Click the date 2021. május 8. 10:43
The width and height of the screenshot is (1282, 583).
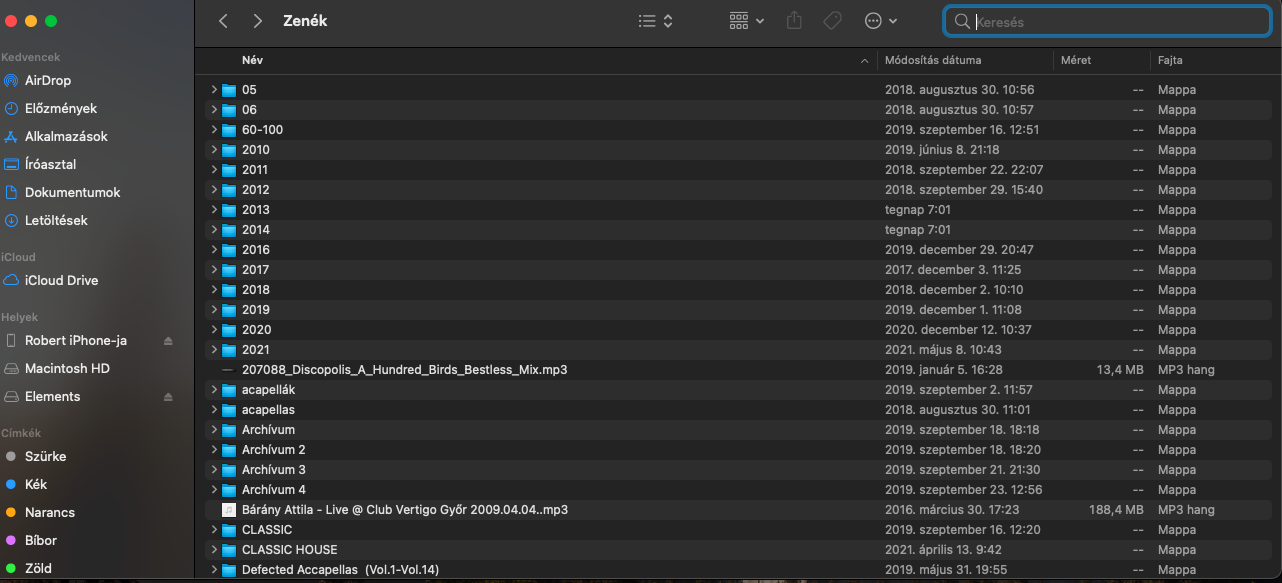click(x=943, y=350)
